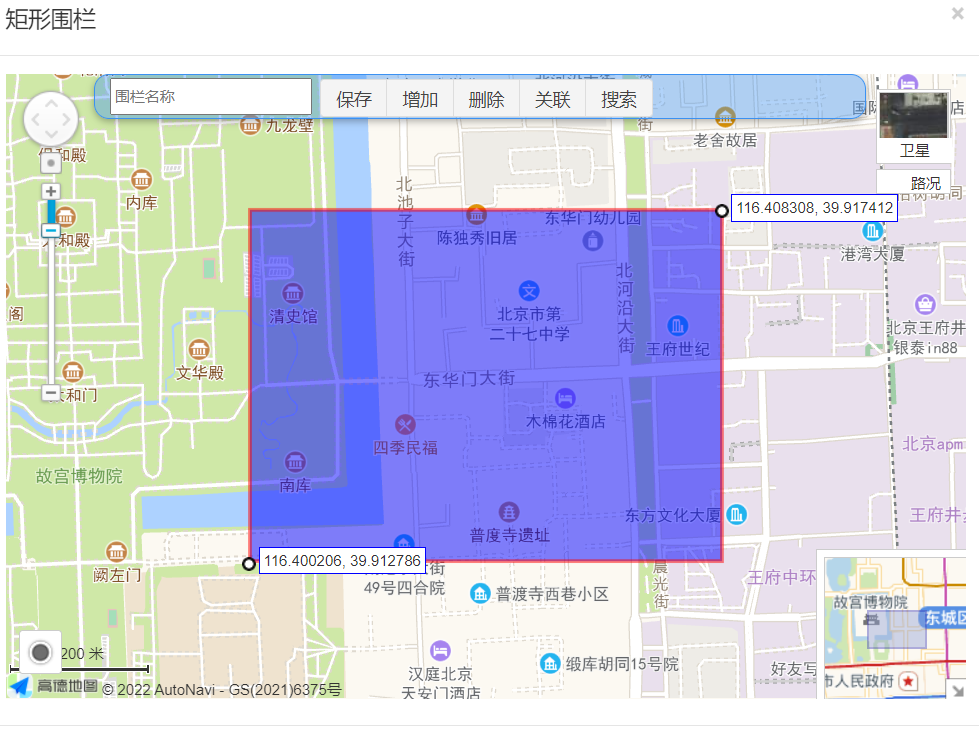
Task: Switch to 卫星 satellite view thumbnail
Action: [x=914, y=125]
